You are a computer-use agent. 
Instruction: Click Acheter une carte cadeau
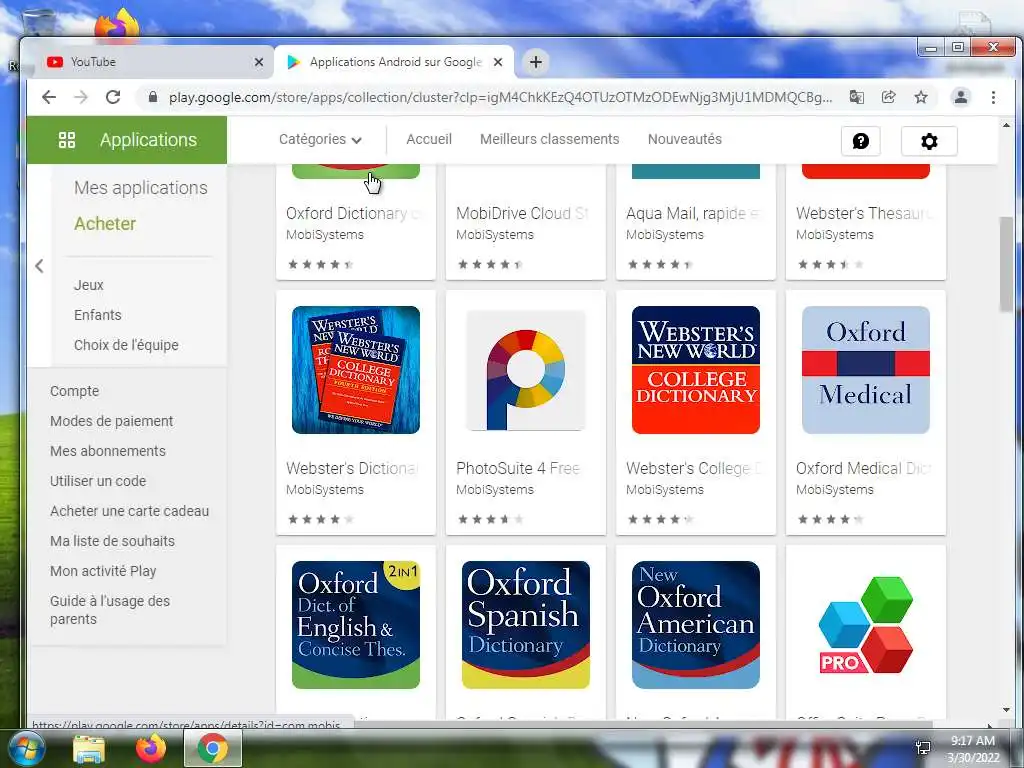coord(129,511)
